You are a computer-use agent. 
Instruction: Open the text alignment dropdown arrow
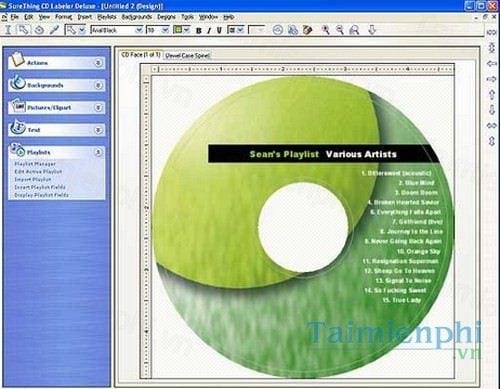pos(240,30)
